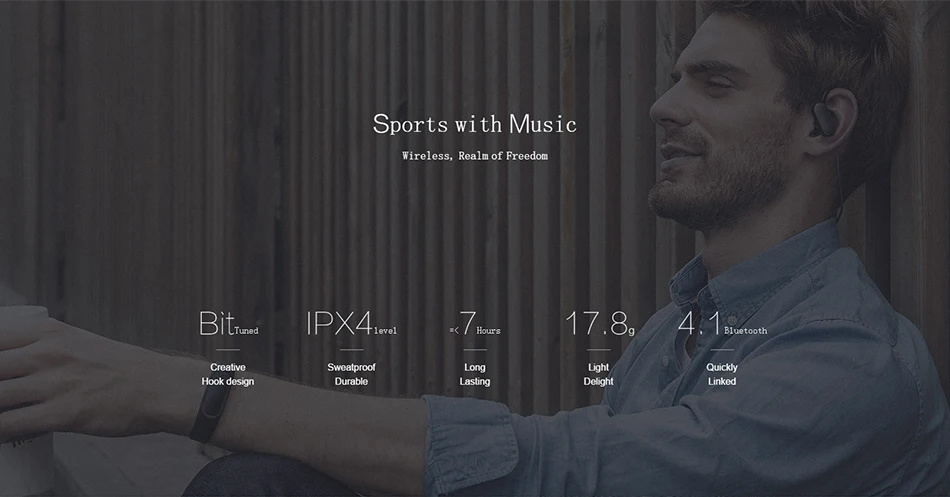Click the 'Quickly Linked' caption
Image resolution: width=950 pixels, height=497 pixels.
pos(722,374)
